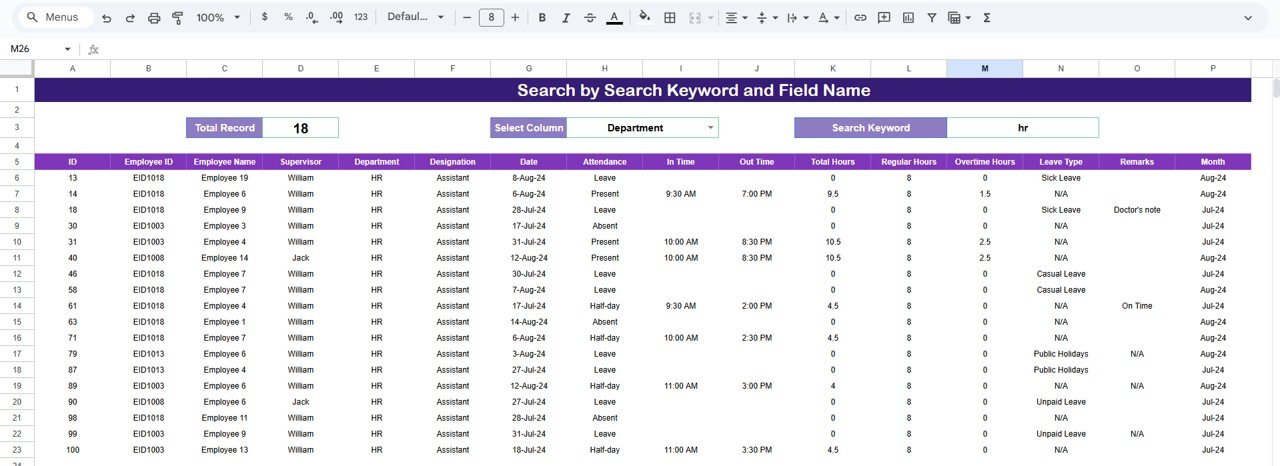Click the Overtime Hours header cell
1280x466 pixels.
coord(984,161)
